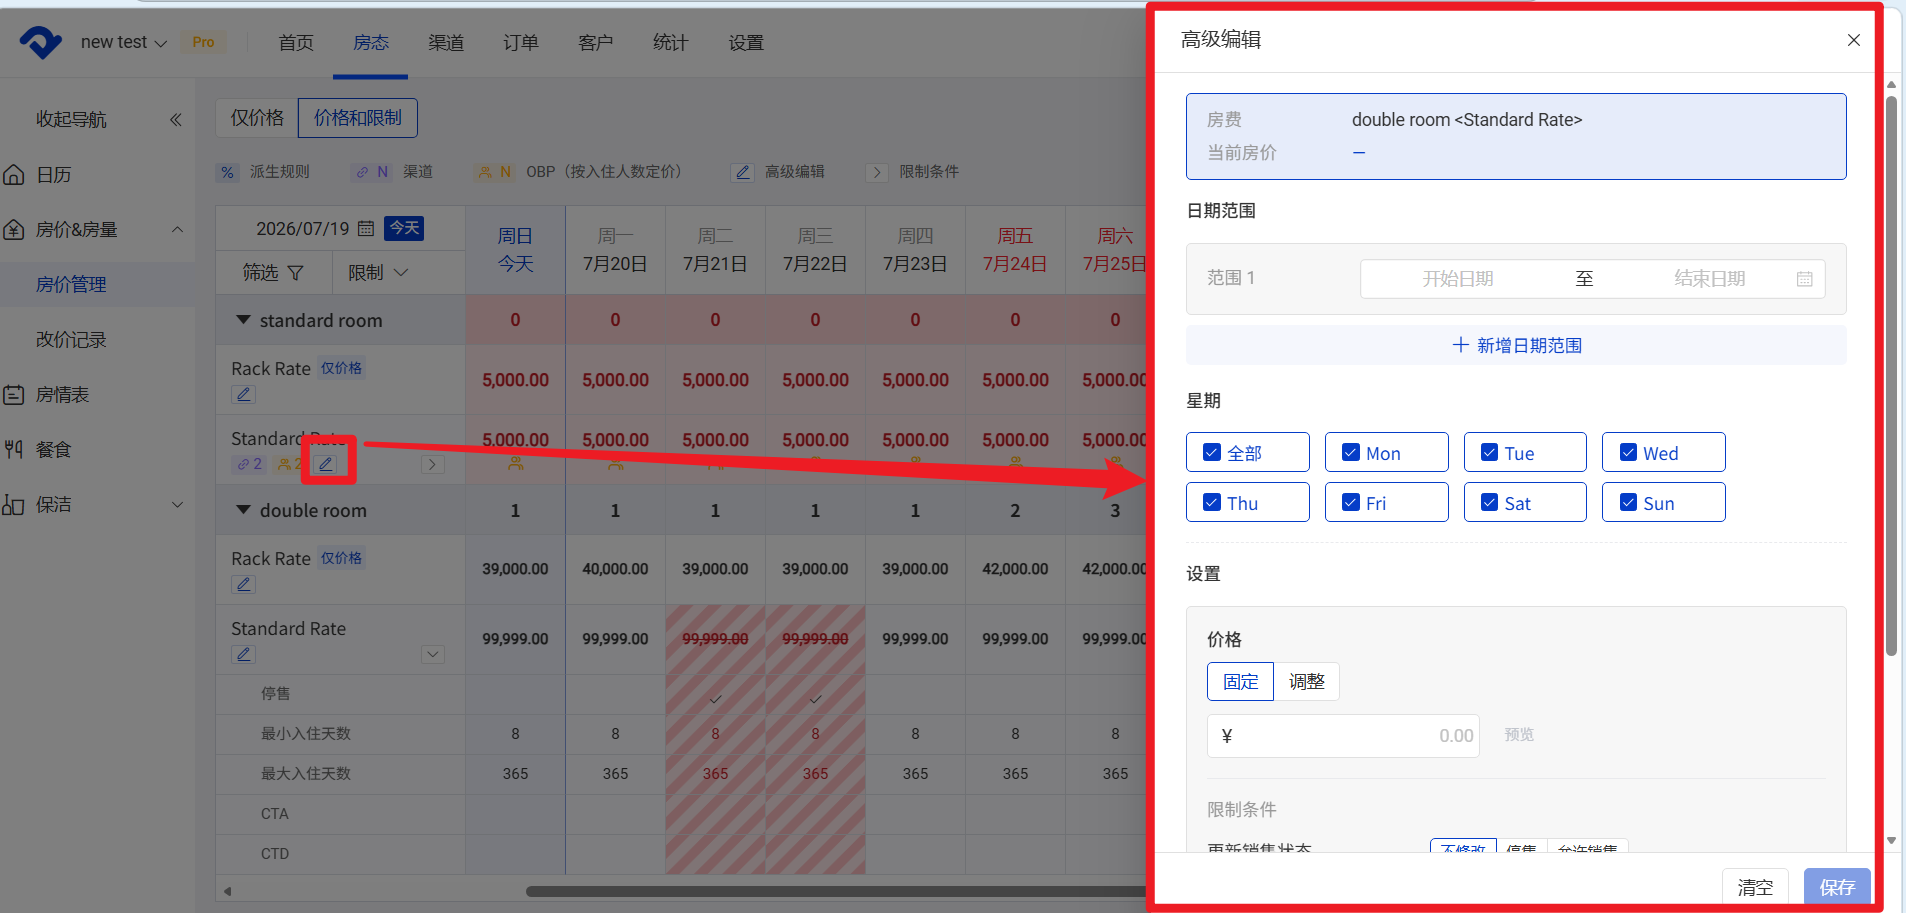This screenshot has height=913, width=1906.
Task: Click calendar icon in 范围 1 date field
Action: tap(1804, 279)
